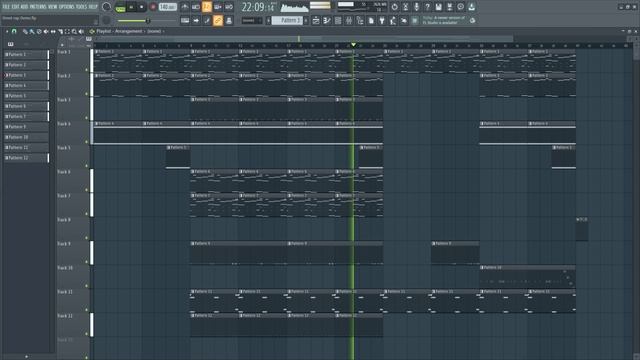Open the project picker page icon

(371, 20)
